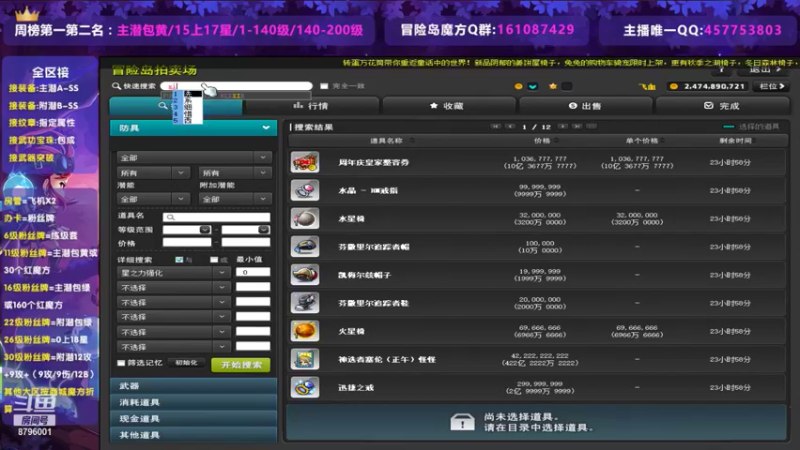Viewport: 800px width, 450px height.
Task: Open the 不选择 dropdown directly below 星之力强化
Action: [173, 288]
